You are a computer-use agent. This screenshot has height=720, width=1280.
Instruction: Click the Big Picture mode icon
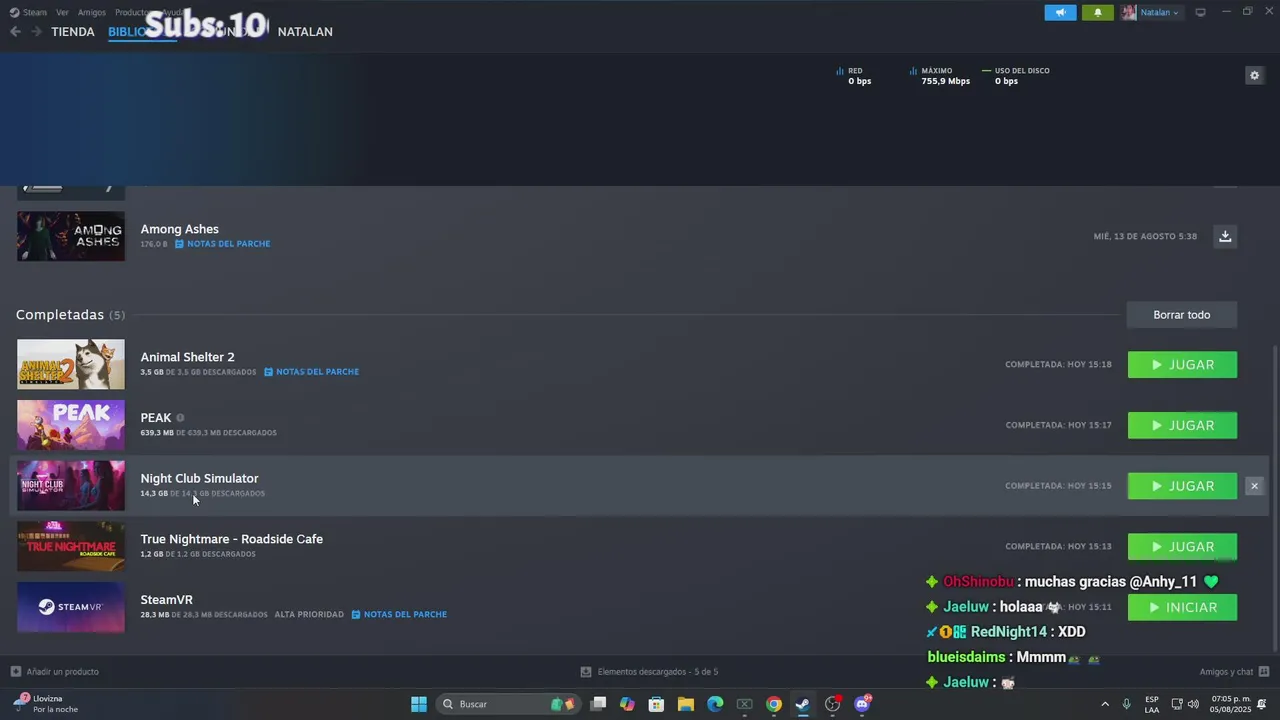[1200, 12]
